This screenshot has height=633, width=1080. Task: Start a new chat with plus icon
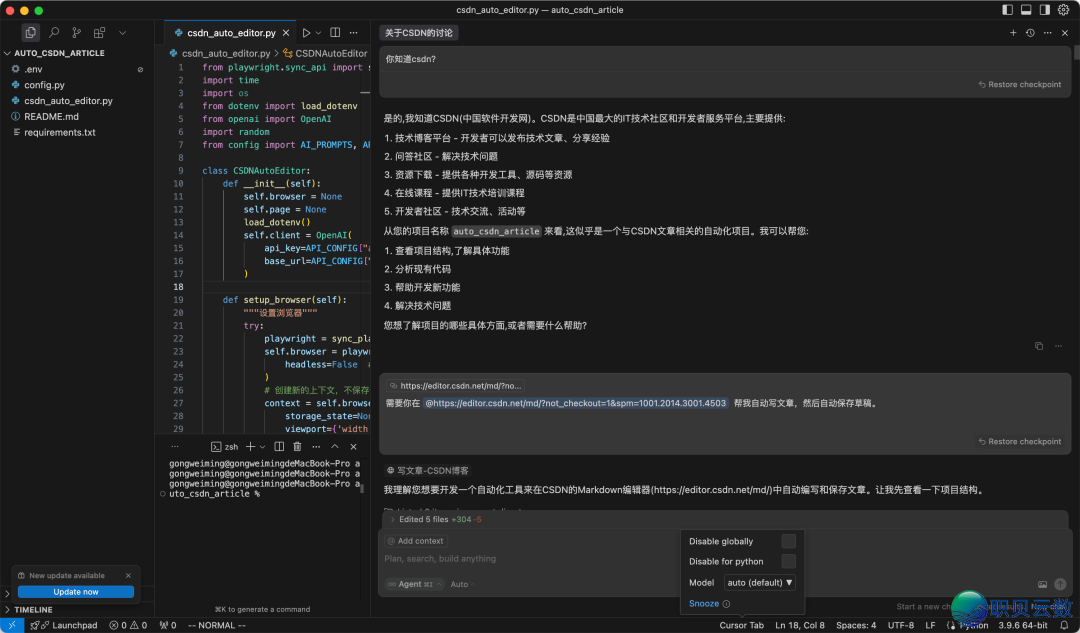[1013, 33]
